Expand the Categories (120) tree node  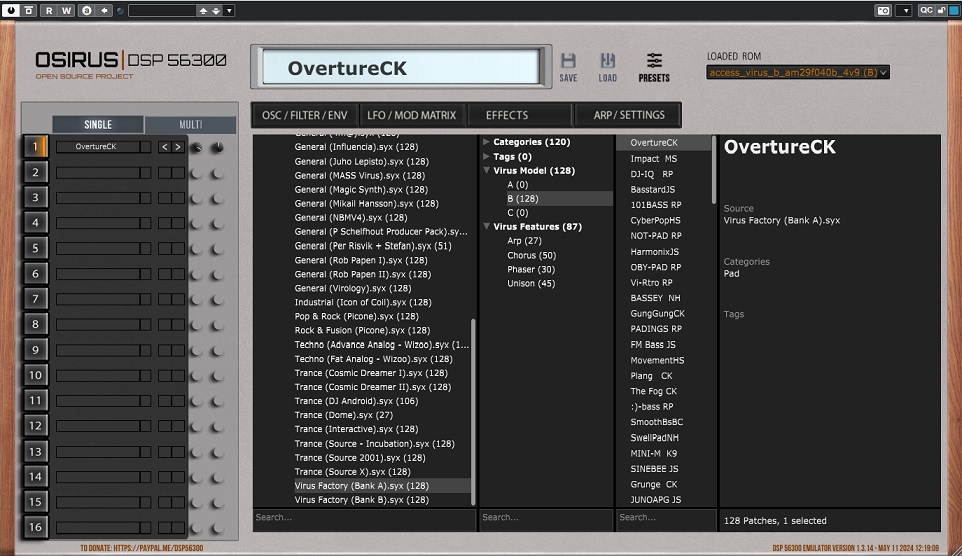coord(486,142)
